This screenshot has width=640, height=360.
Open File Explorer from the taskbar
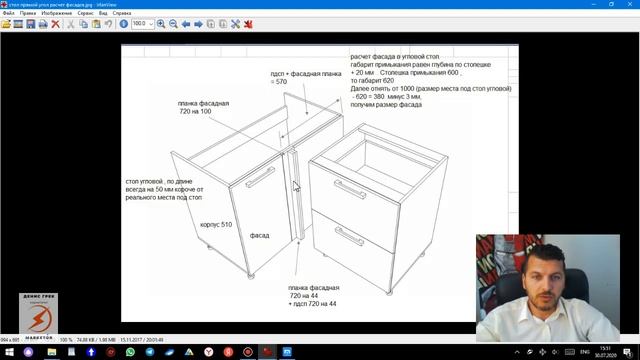[52, 352]
